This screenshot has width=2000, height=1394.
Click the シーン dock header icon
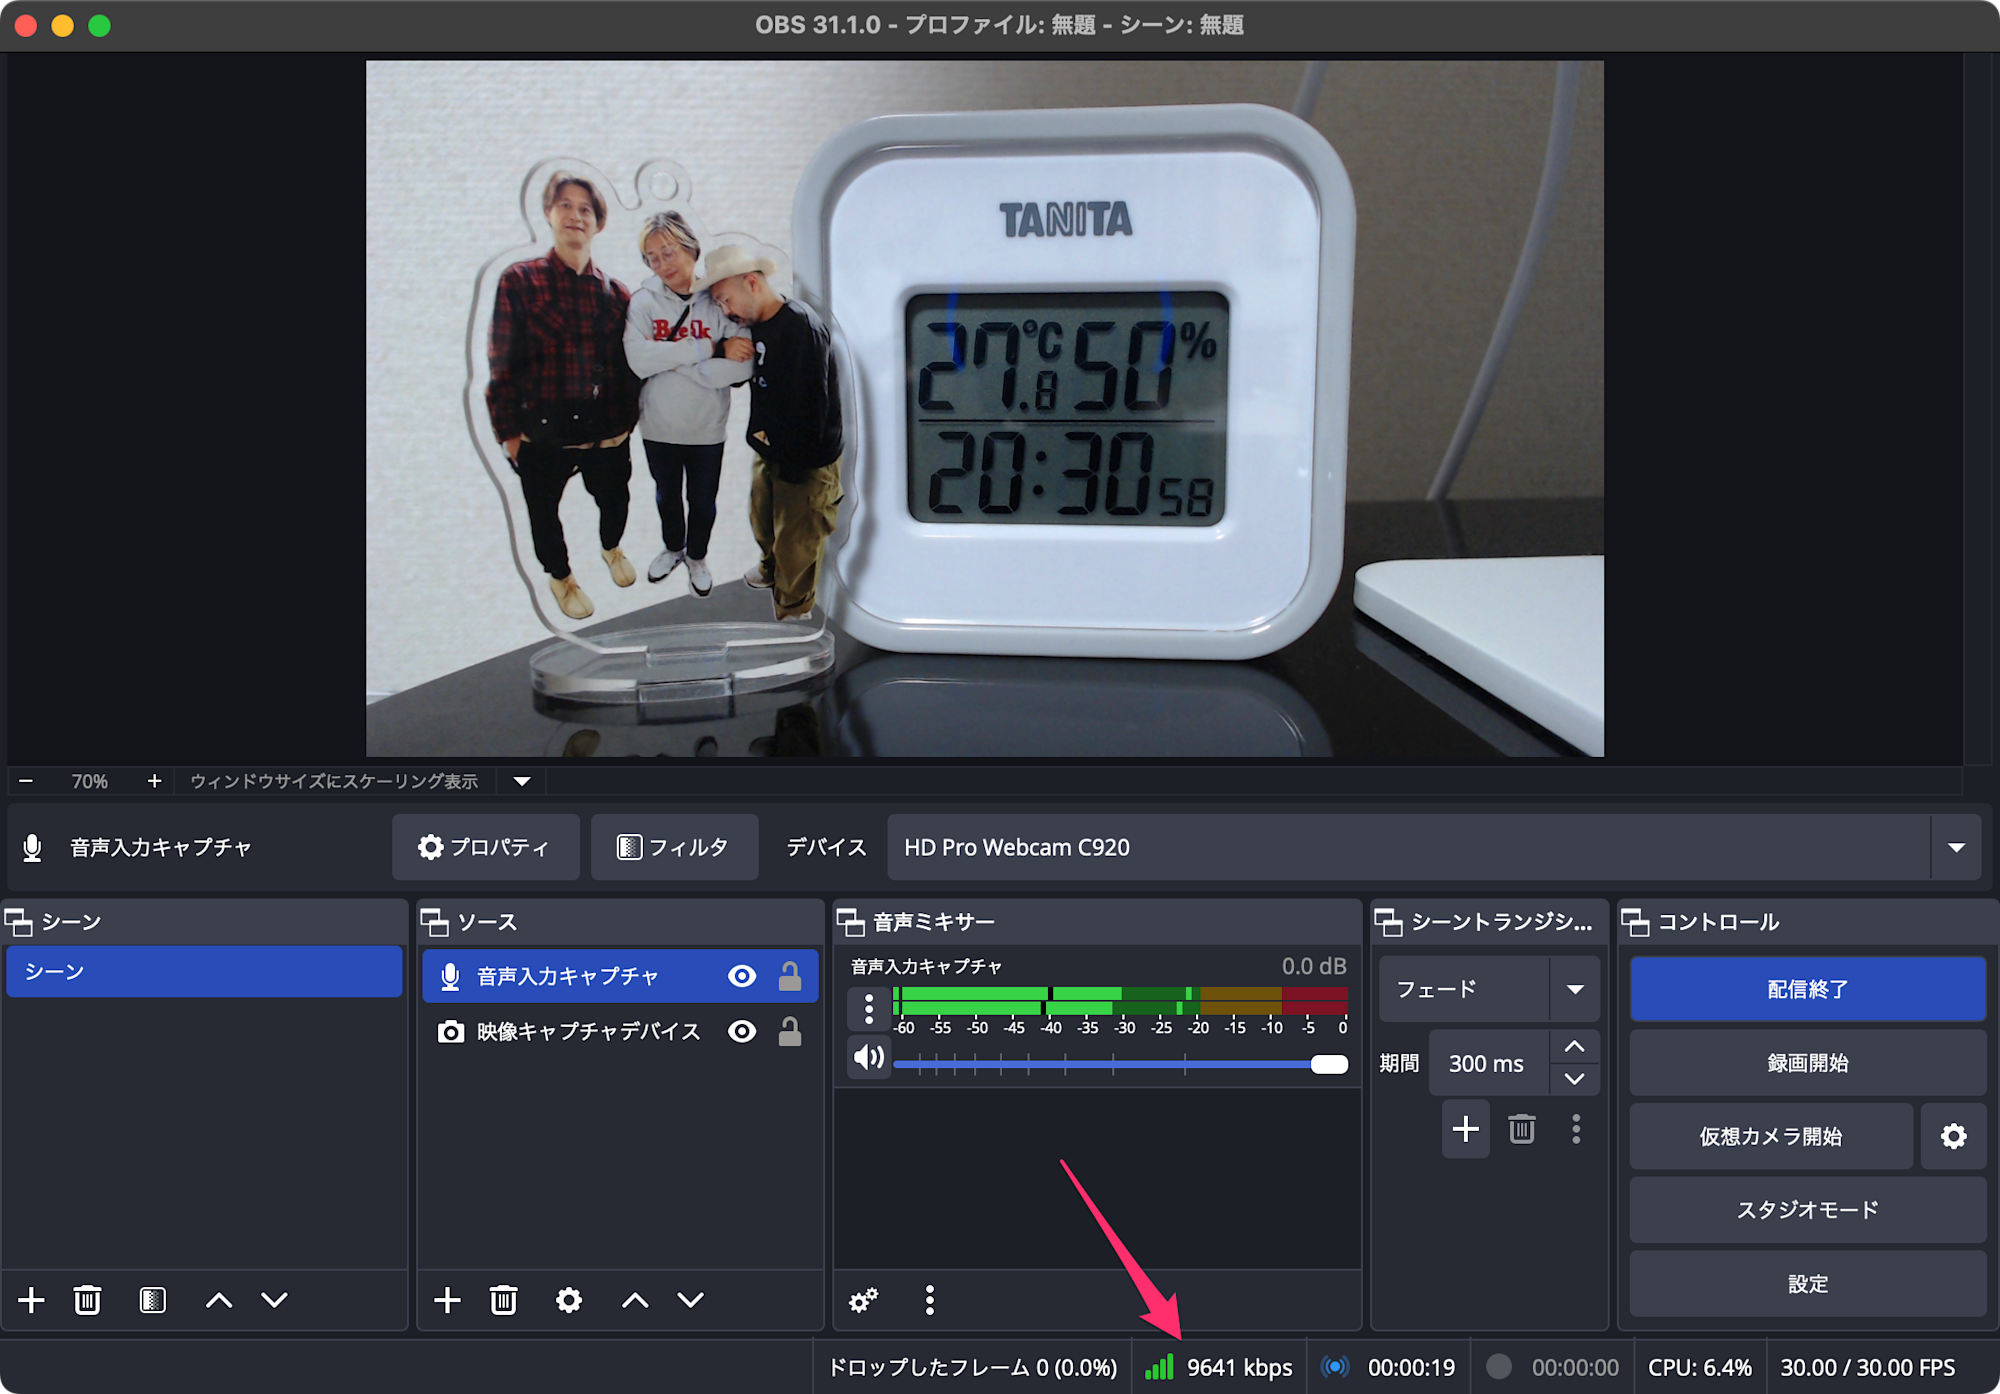coord(19,921)
